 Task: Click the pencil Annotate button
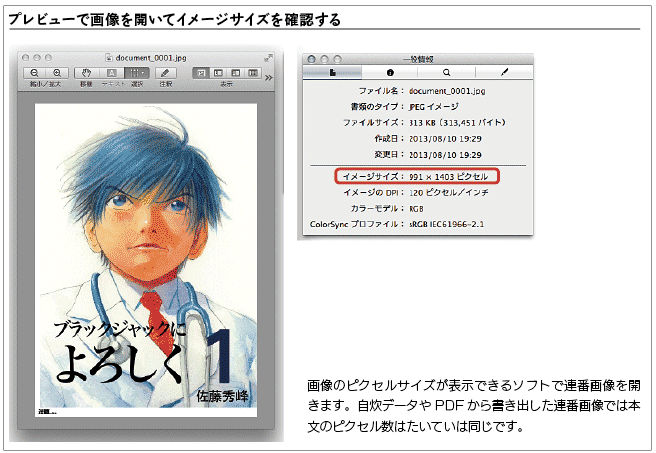(x=166, y=73)
